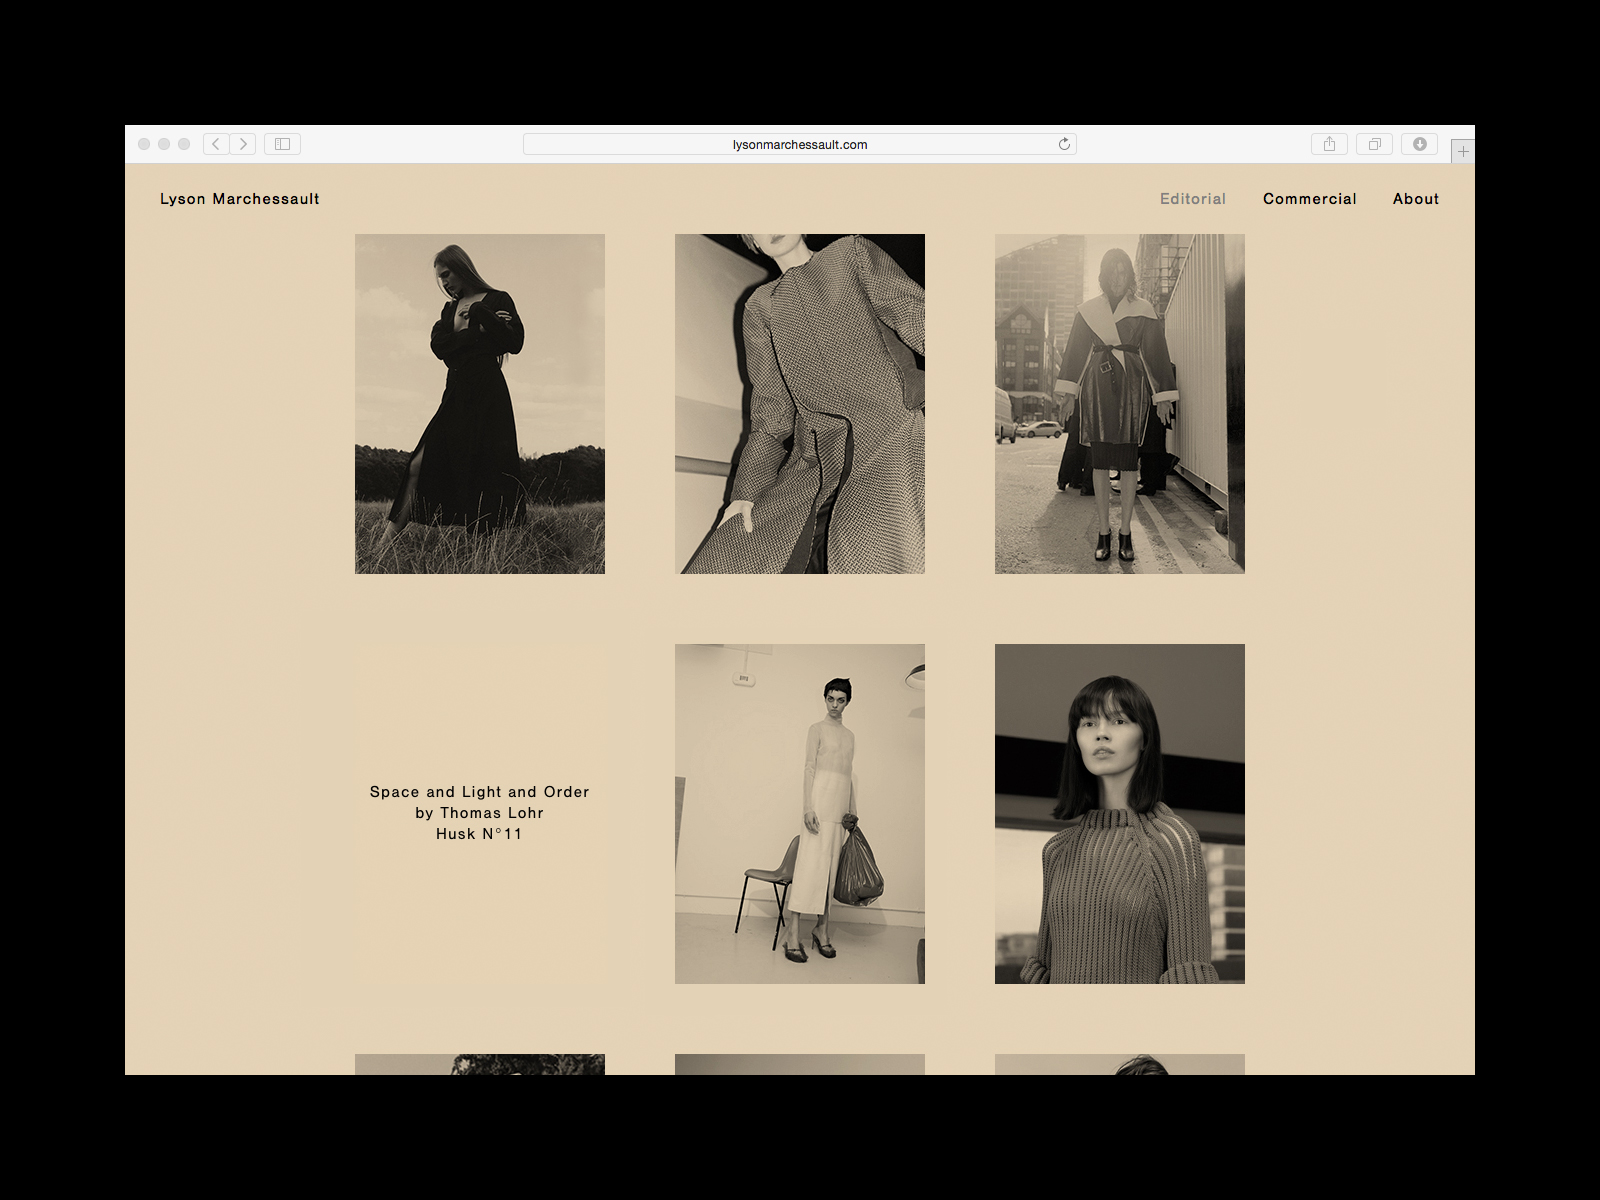The image size is (1600, 1200).
Task: Open portrait of woman in knit sweater
Action: point(1120,814)
